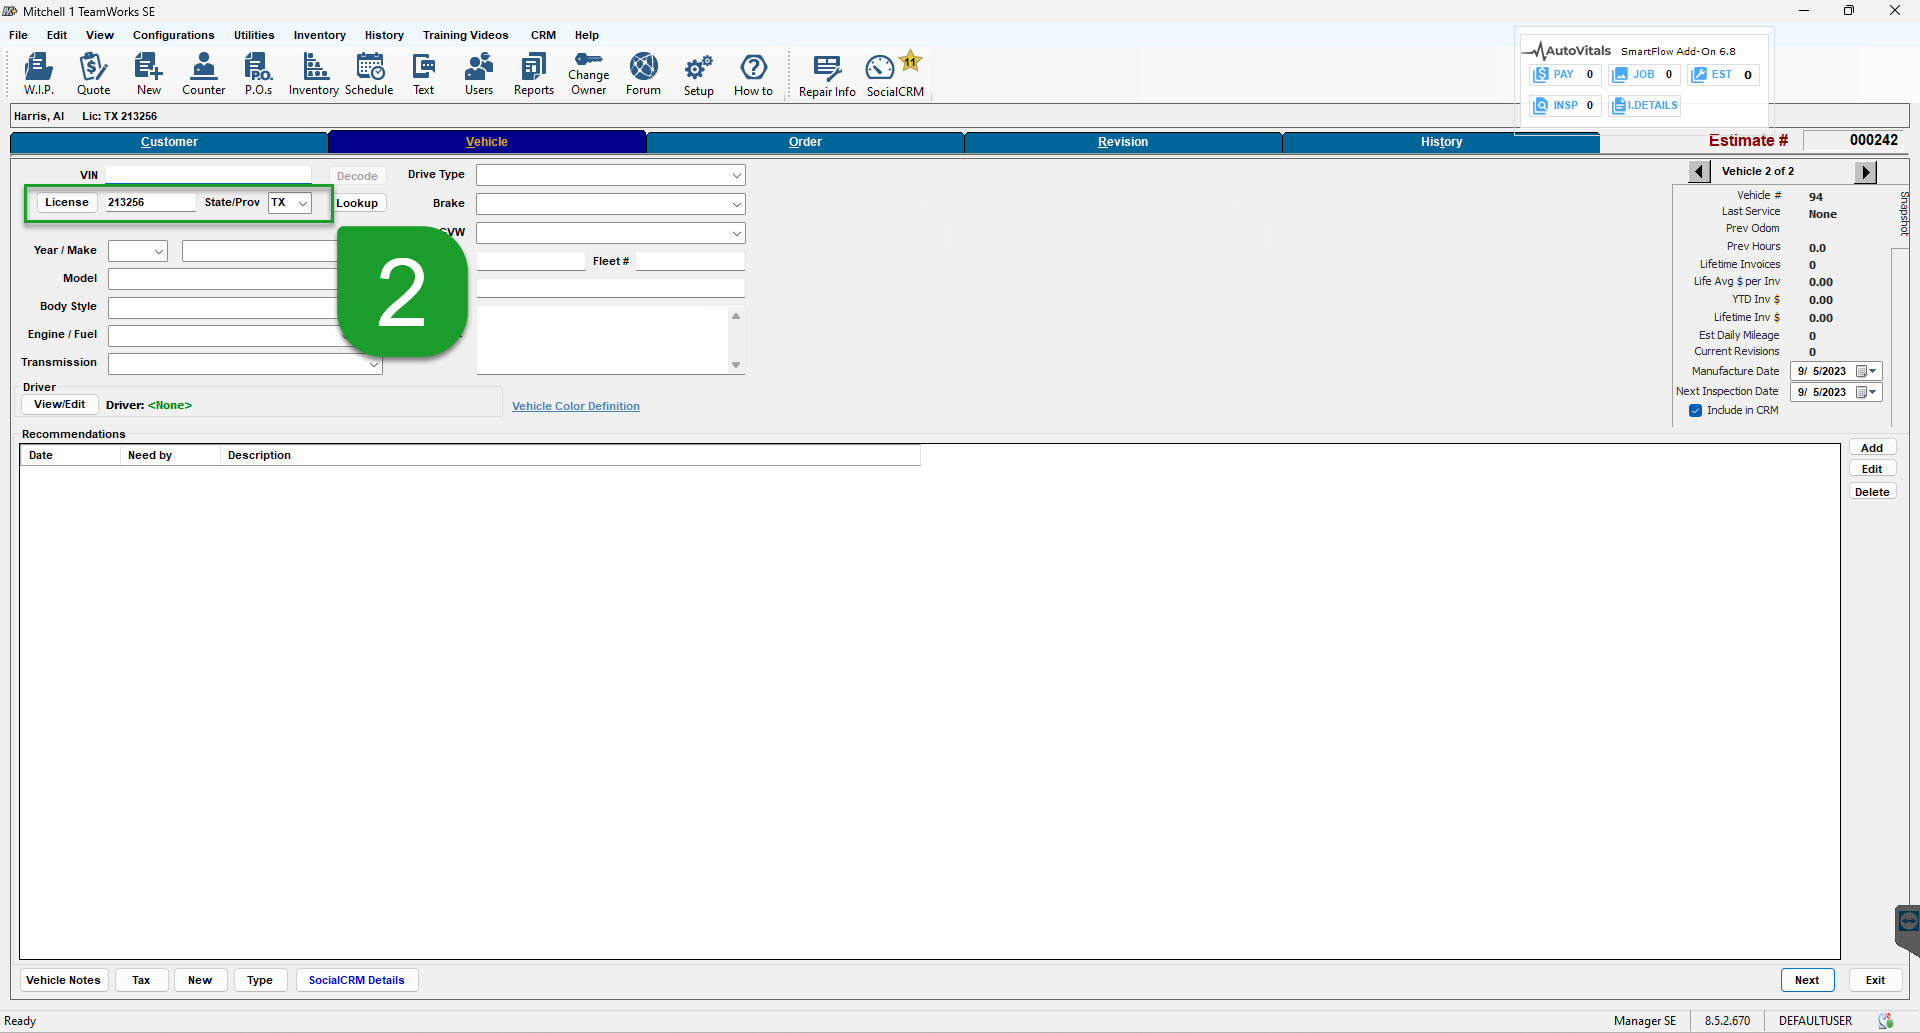Open the File menu
Image resolution: width=1920 pixels, height=1033 pixels.
18,35
